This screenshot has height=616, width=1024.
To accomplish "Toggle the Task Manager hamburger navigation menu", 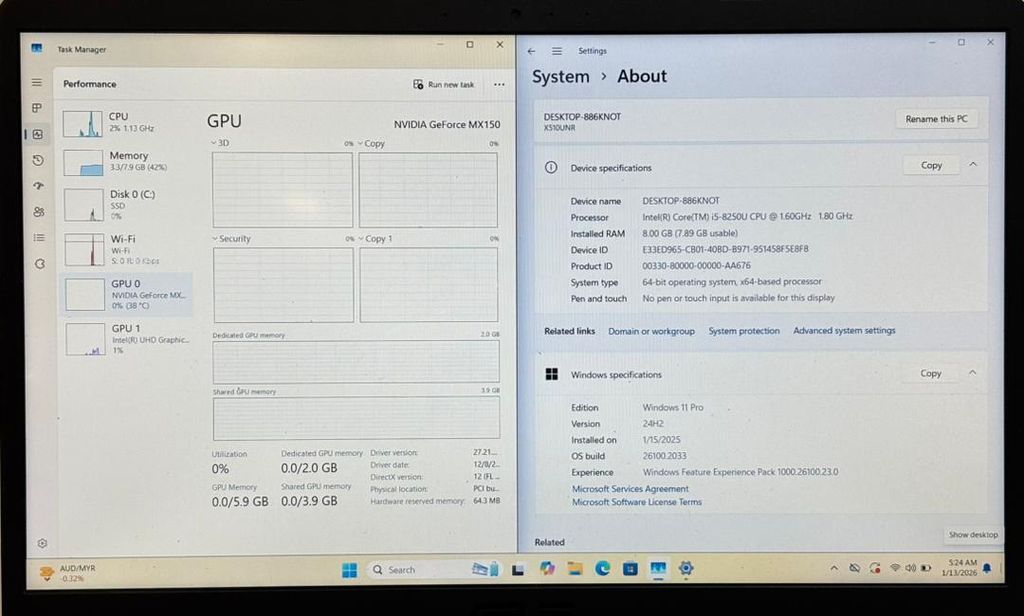I will click(37, 83).
